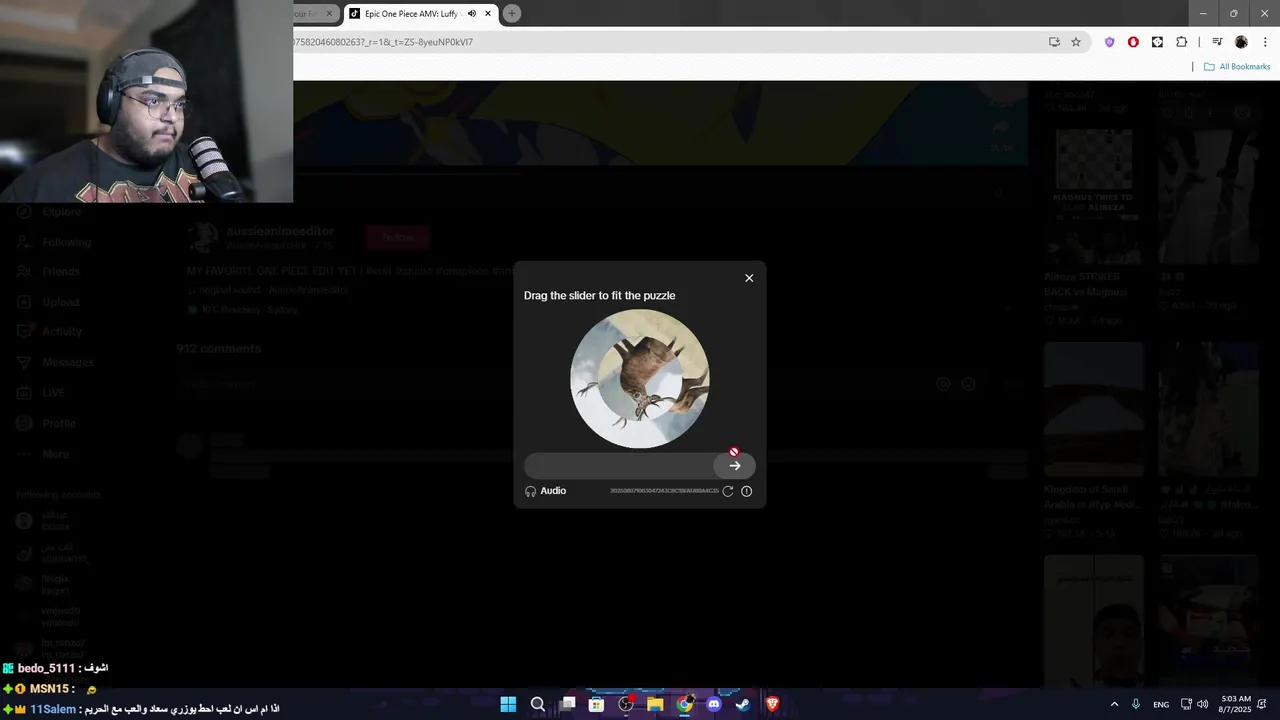
Task: Open File Explorer from the taskbar
Action: (x=655, y=704)
